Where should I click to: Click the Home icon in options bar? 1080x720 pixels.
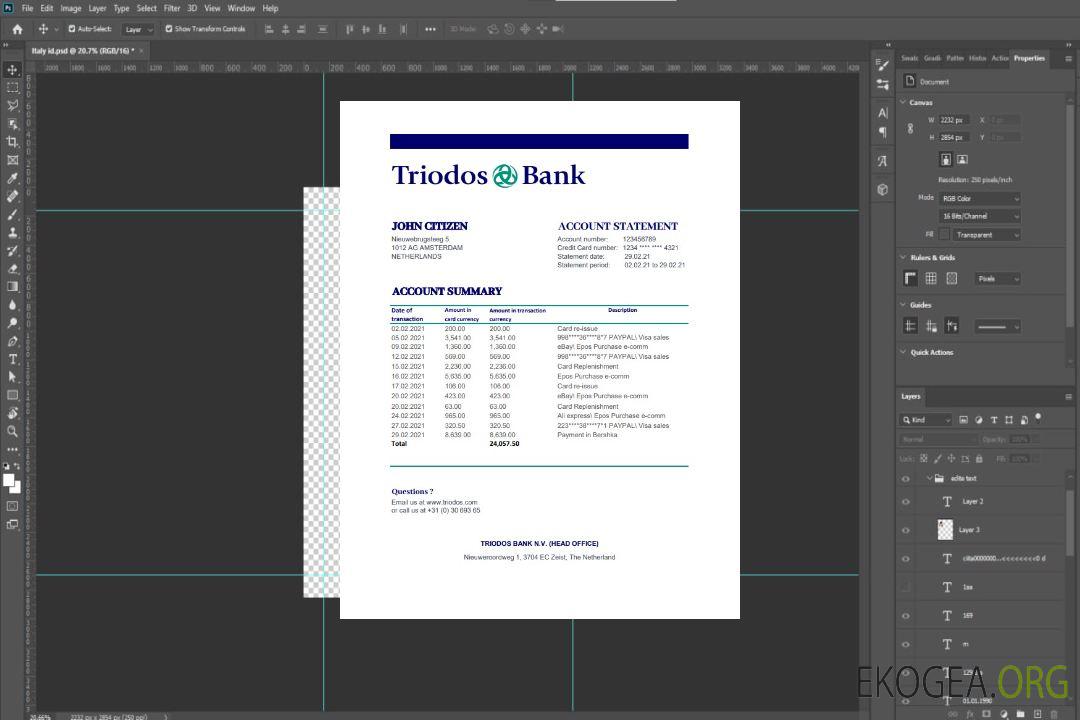pyautogui.click(x=17, y=29)
